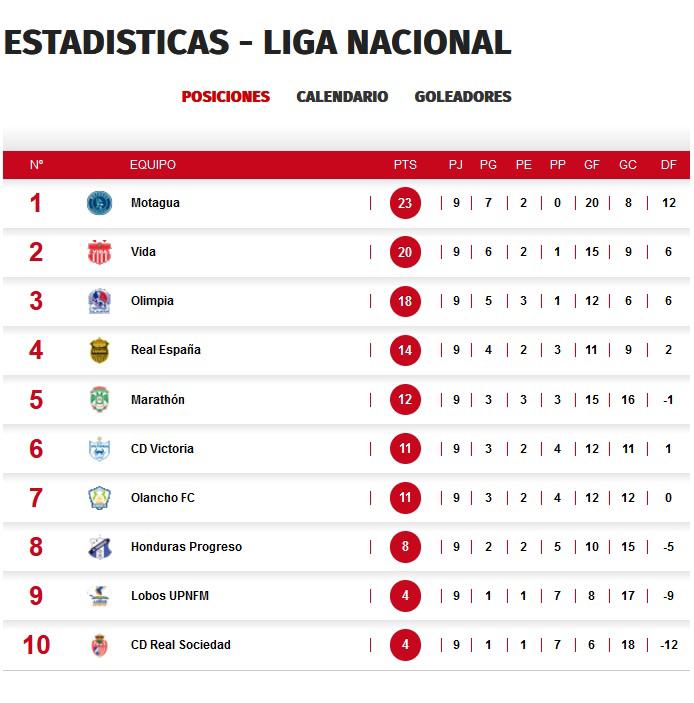Click the Lobos UPNFM team crest
This screenshot has width=694, height=703.
[99, 596]
